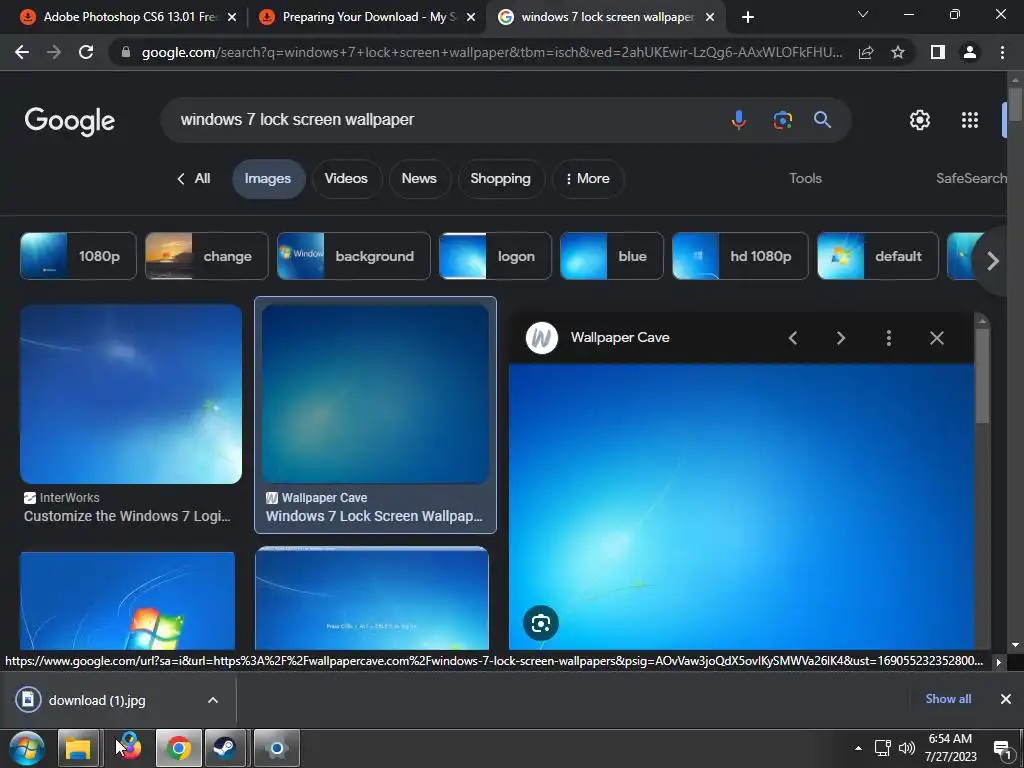Open the Wallpaper Cave source title

pyautogui.click(x=620, y=338)
